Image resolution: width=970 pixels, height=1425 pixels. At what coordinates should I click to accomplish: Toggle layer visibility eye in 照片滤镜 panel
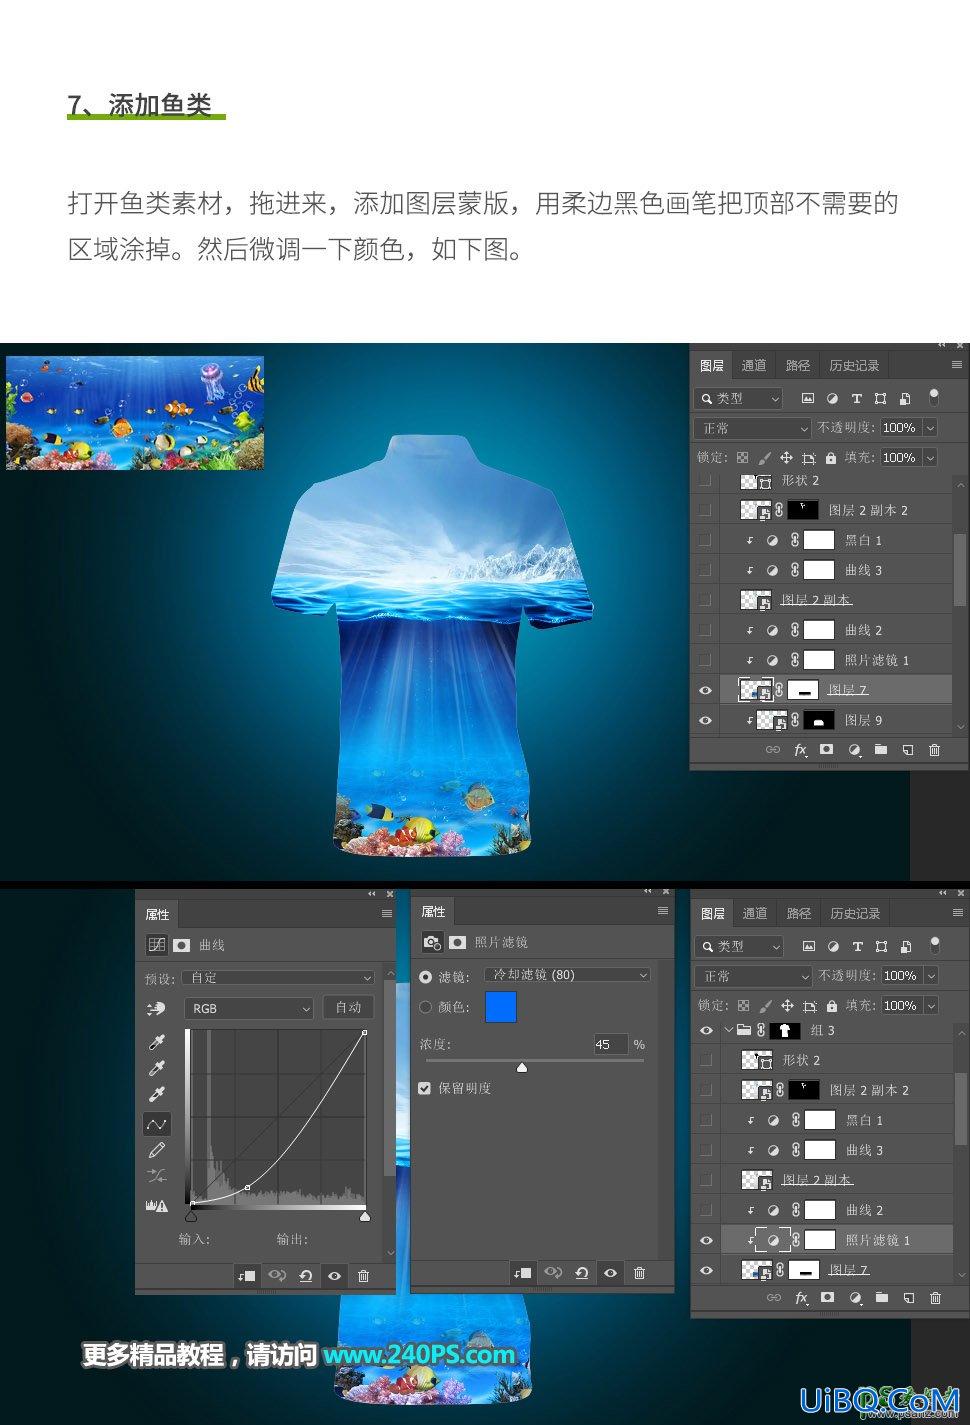[x=610, y=1273]
